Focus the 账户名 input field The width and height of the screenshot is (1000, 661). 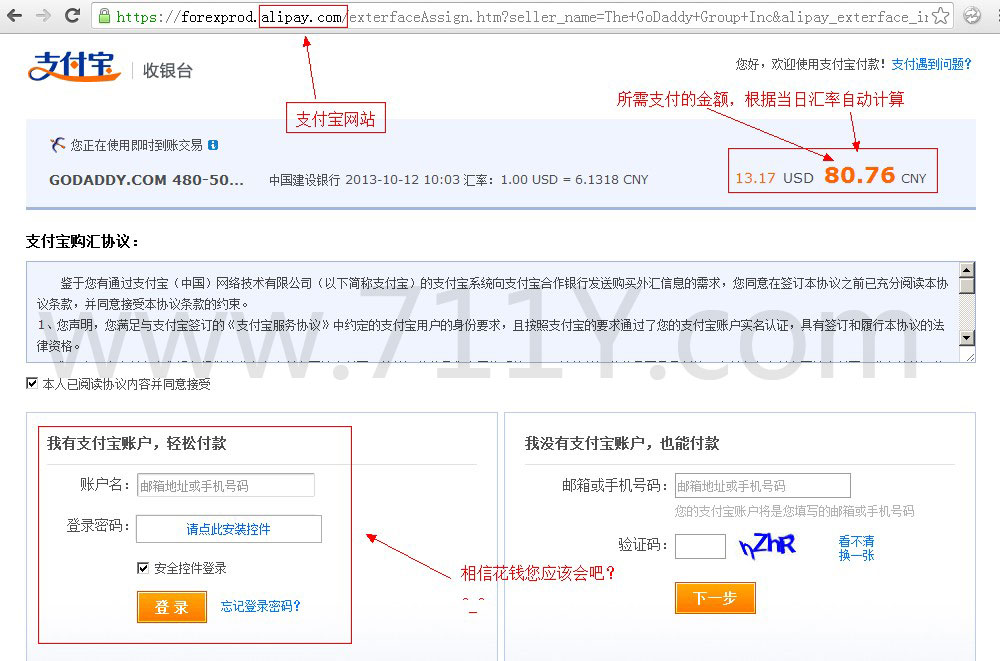click(x=225, y=485)
